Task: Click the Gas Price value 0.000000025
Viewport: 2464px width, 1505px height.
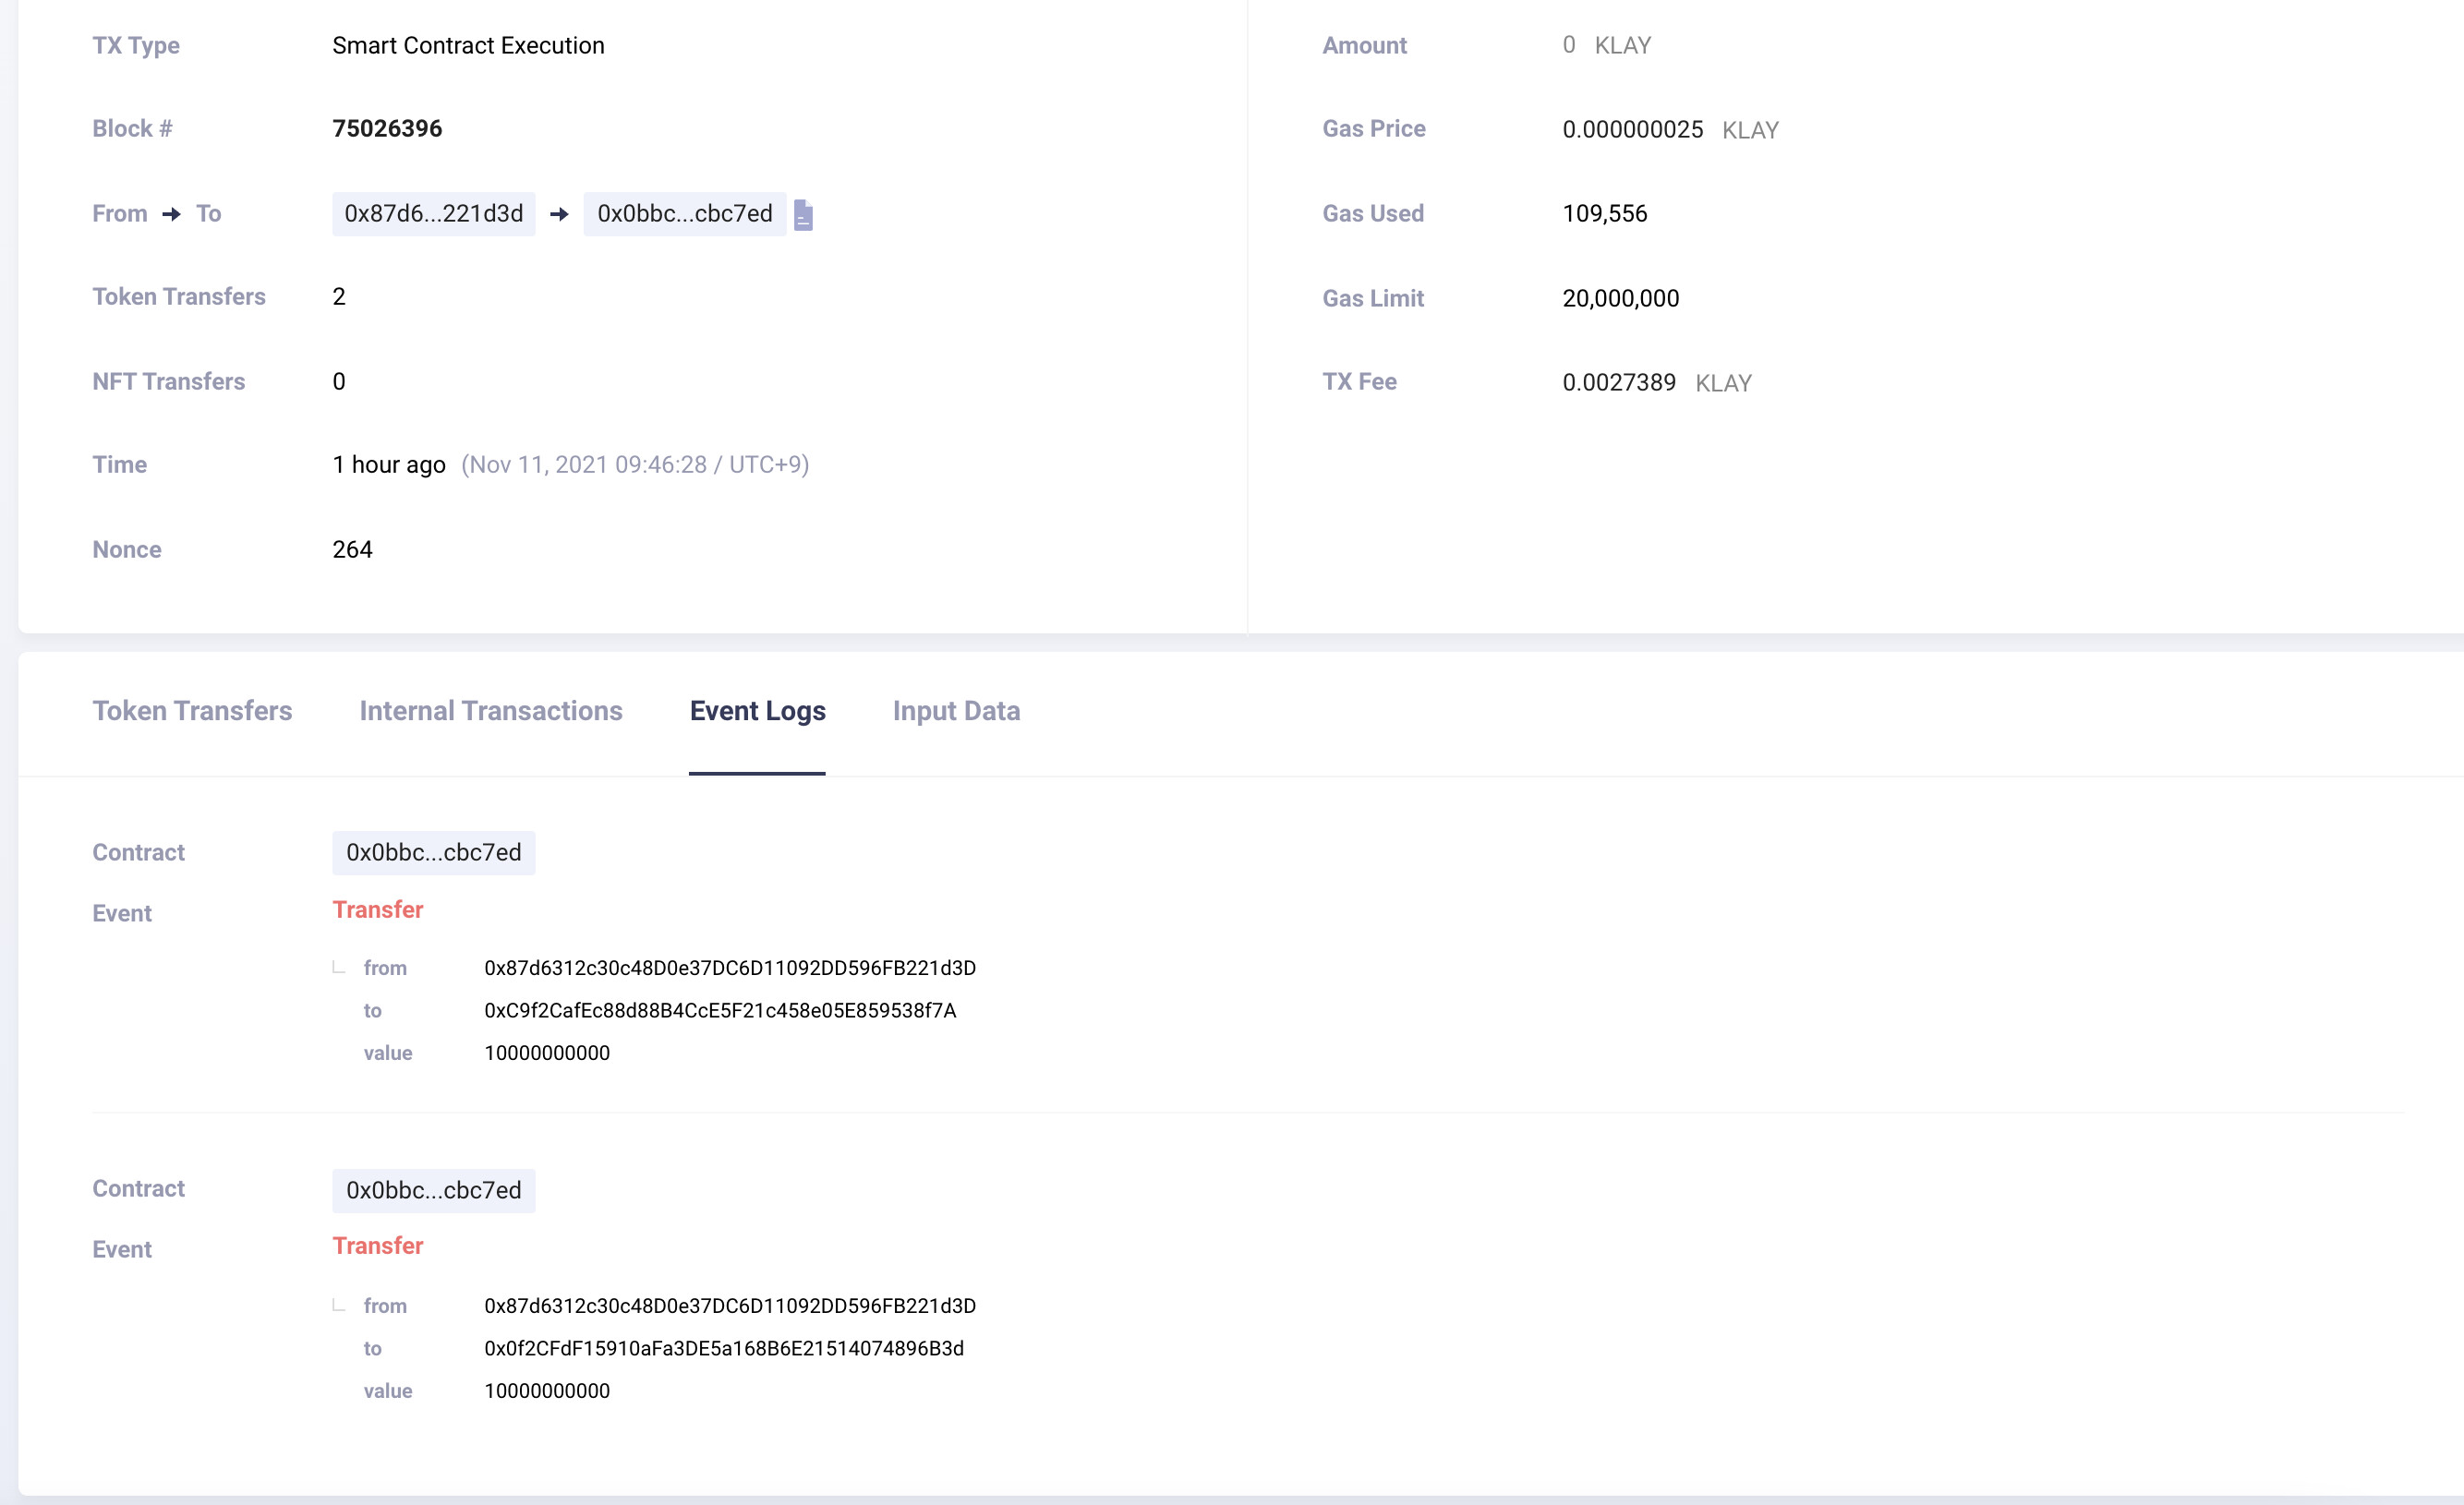Action: pyautogui.click(x=1632, y=129)
